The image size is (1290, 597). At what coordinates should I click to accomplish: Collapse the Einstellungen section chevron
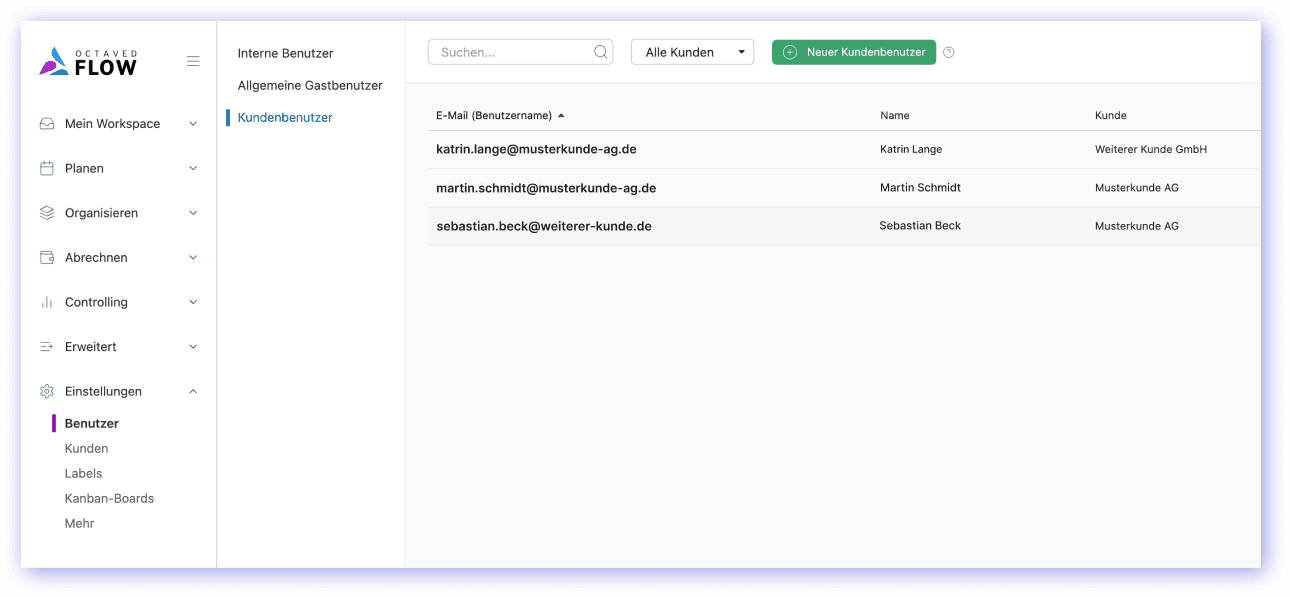click(x=193, y=391)
